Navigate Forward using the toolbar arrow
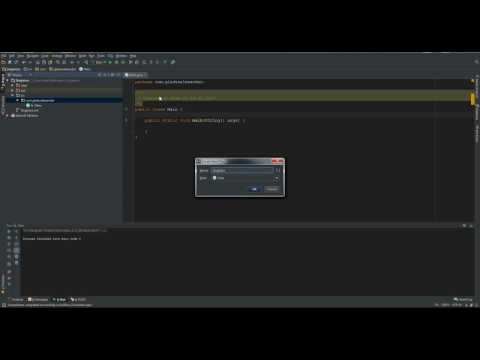This screenshot has width=480, height=360. 78,62
